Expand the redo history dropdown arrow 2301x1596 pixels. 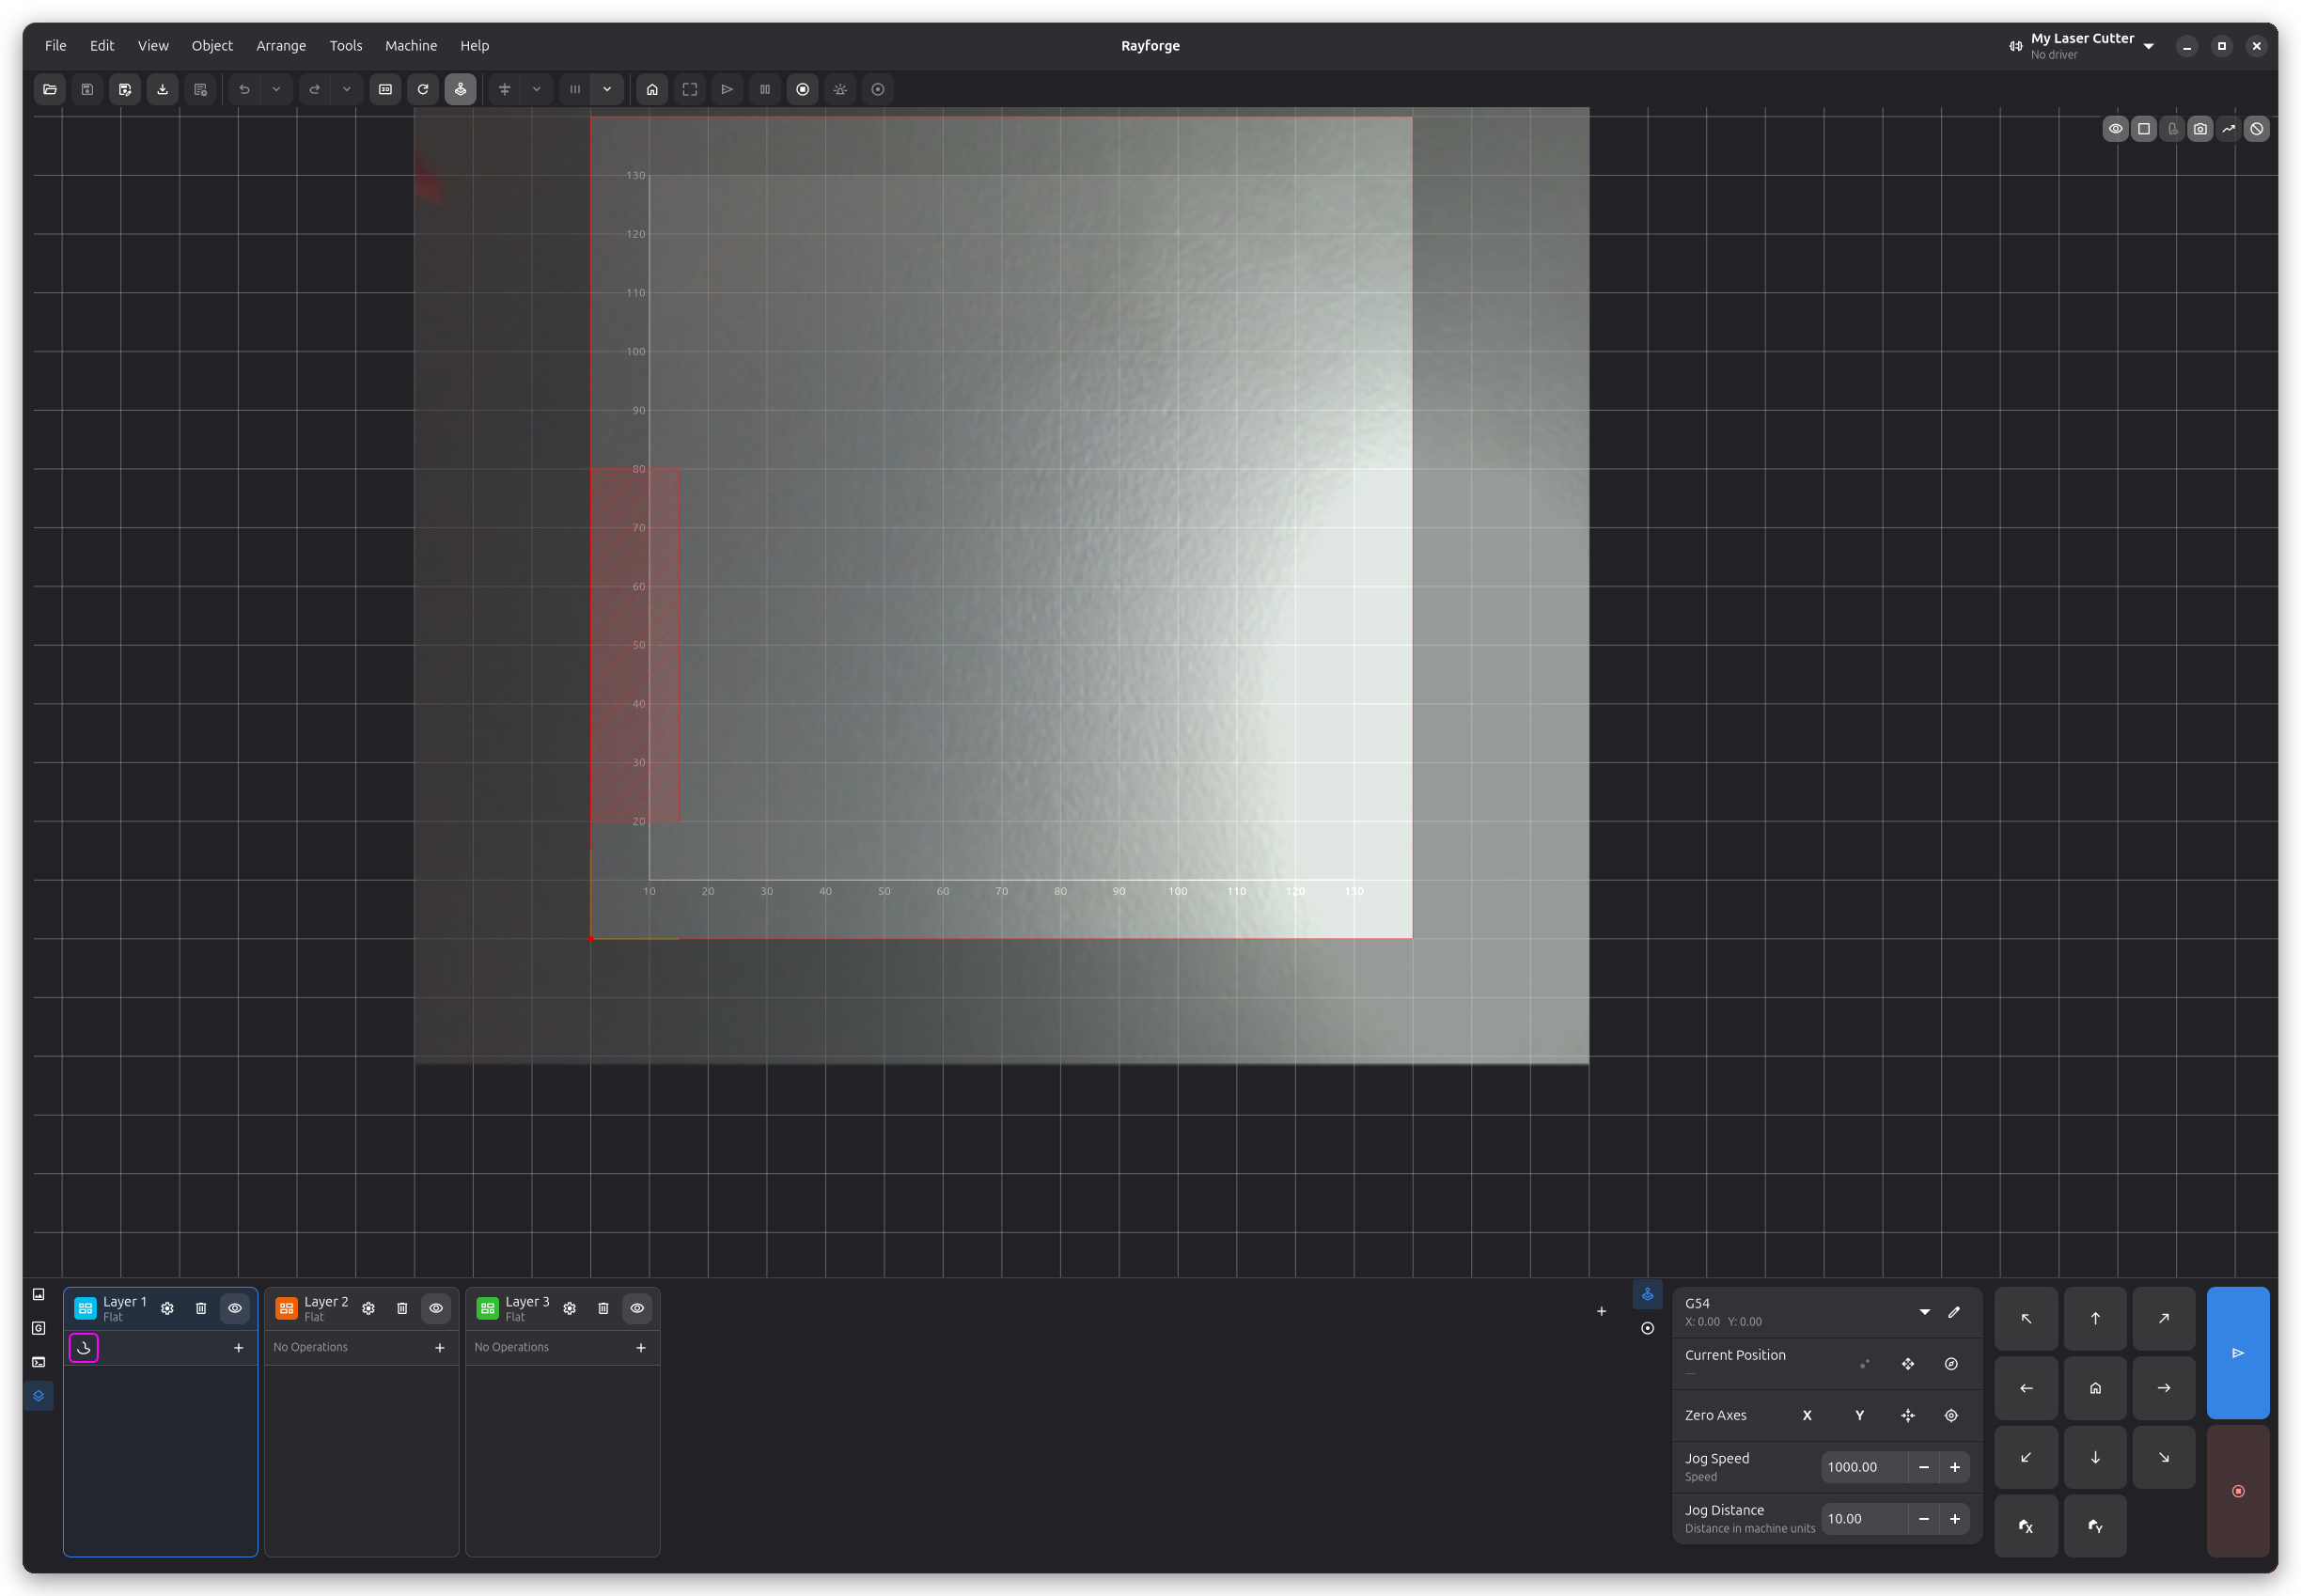pos(347,89)
